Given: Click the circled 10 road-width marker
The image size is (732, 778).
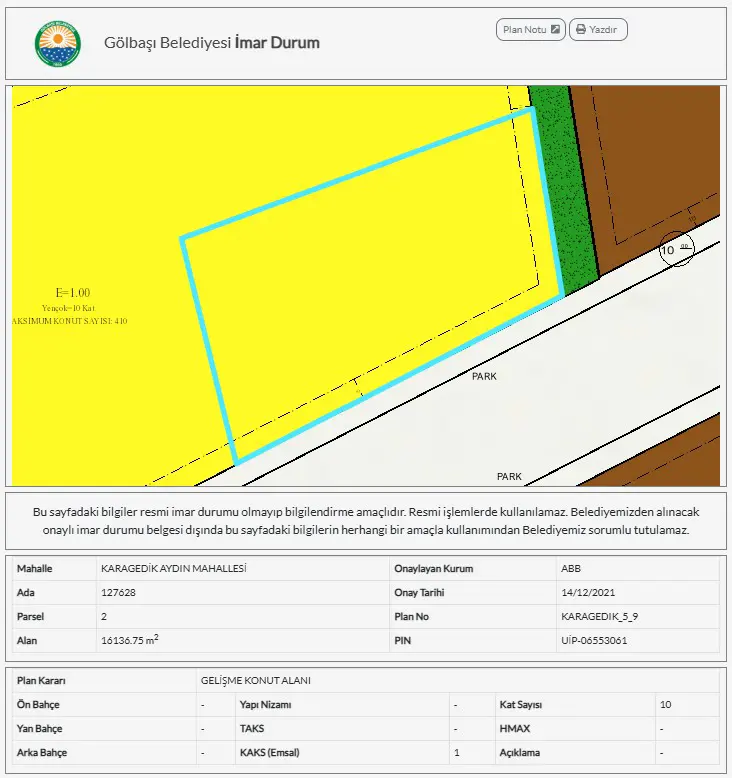Looking at the screenshot, I should 676,249.
